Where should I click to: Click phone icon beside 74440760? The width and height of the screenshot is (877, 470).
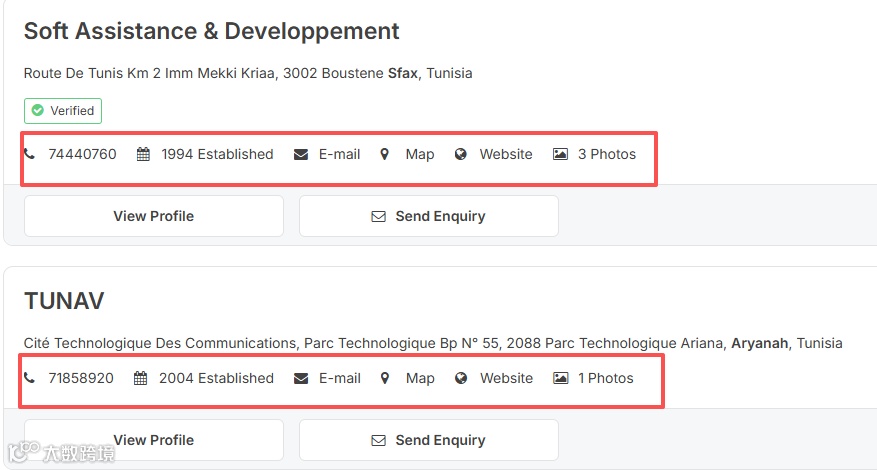pyautogui.click(x=29, y=154)
